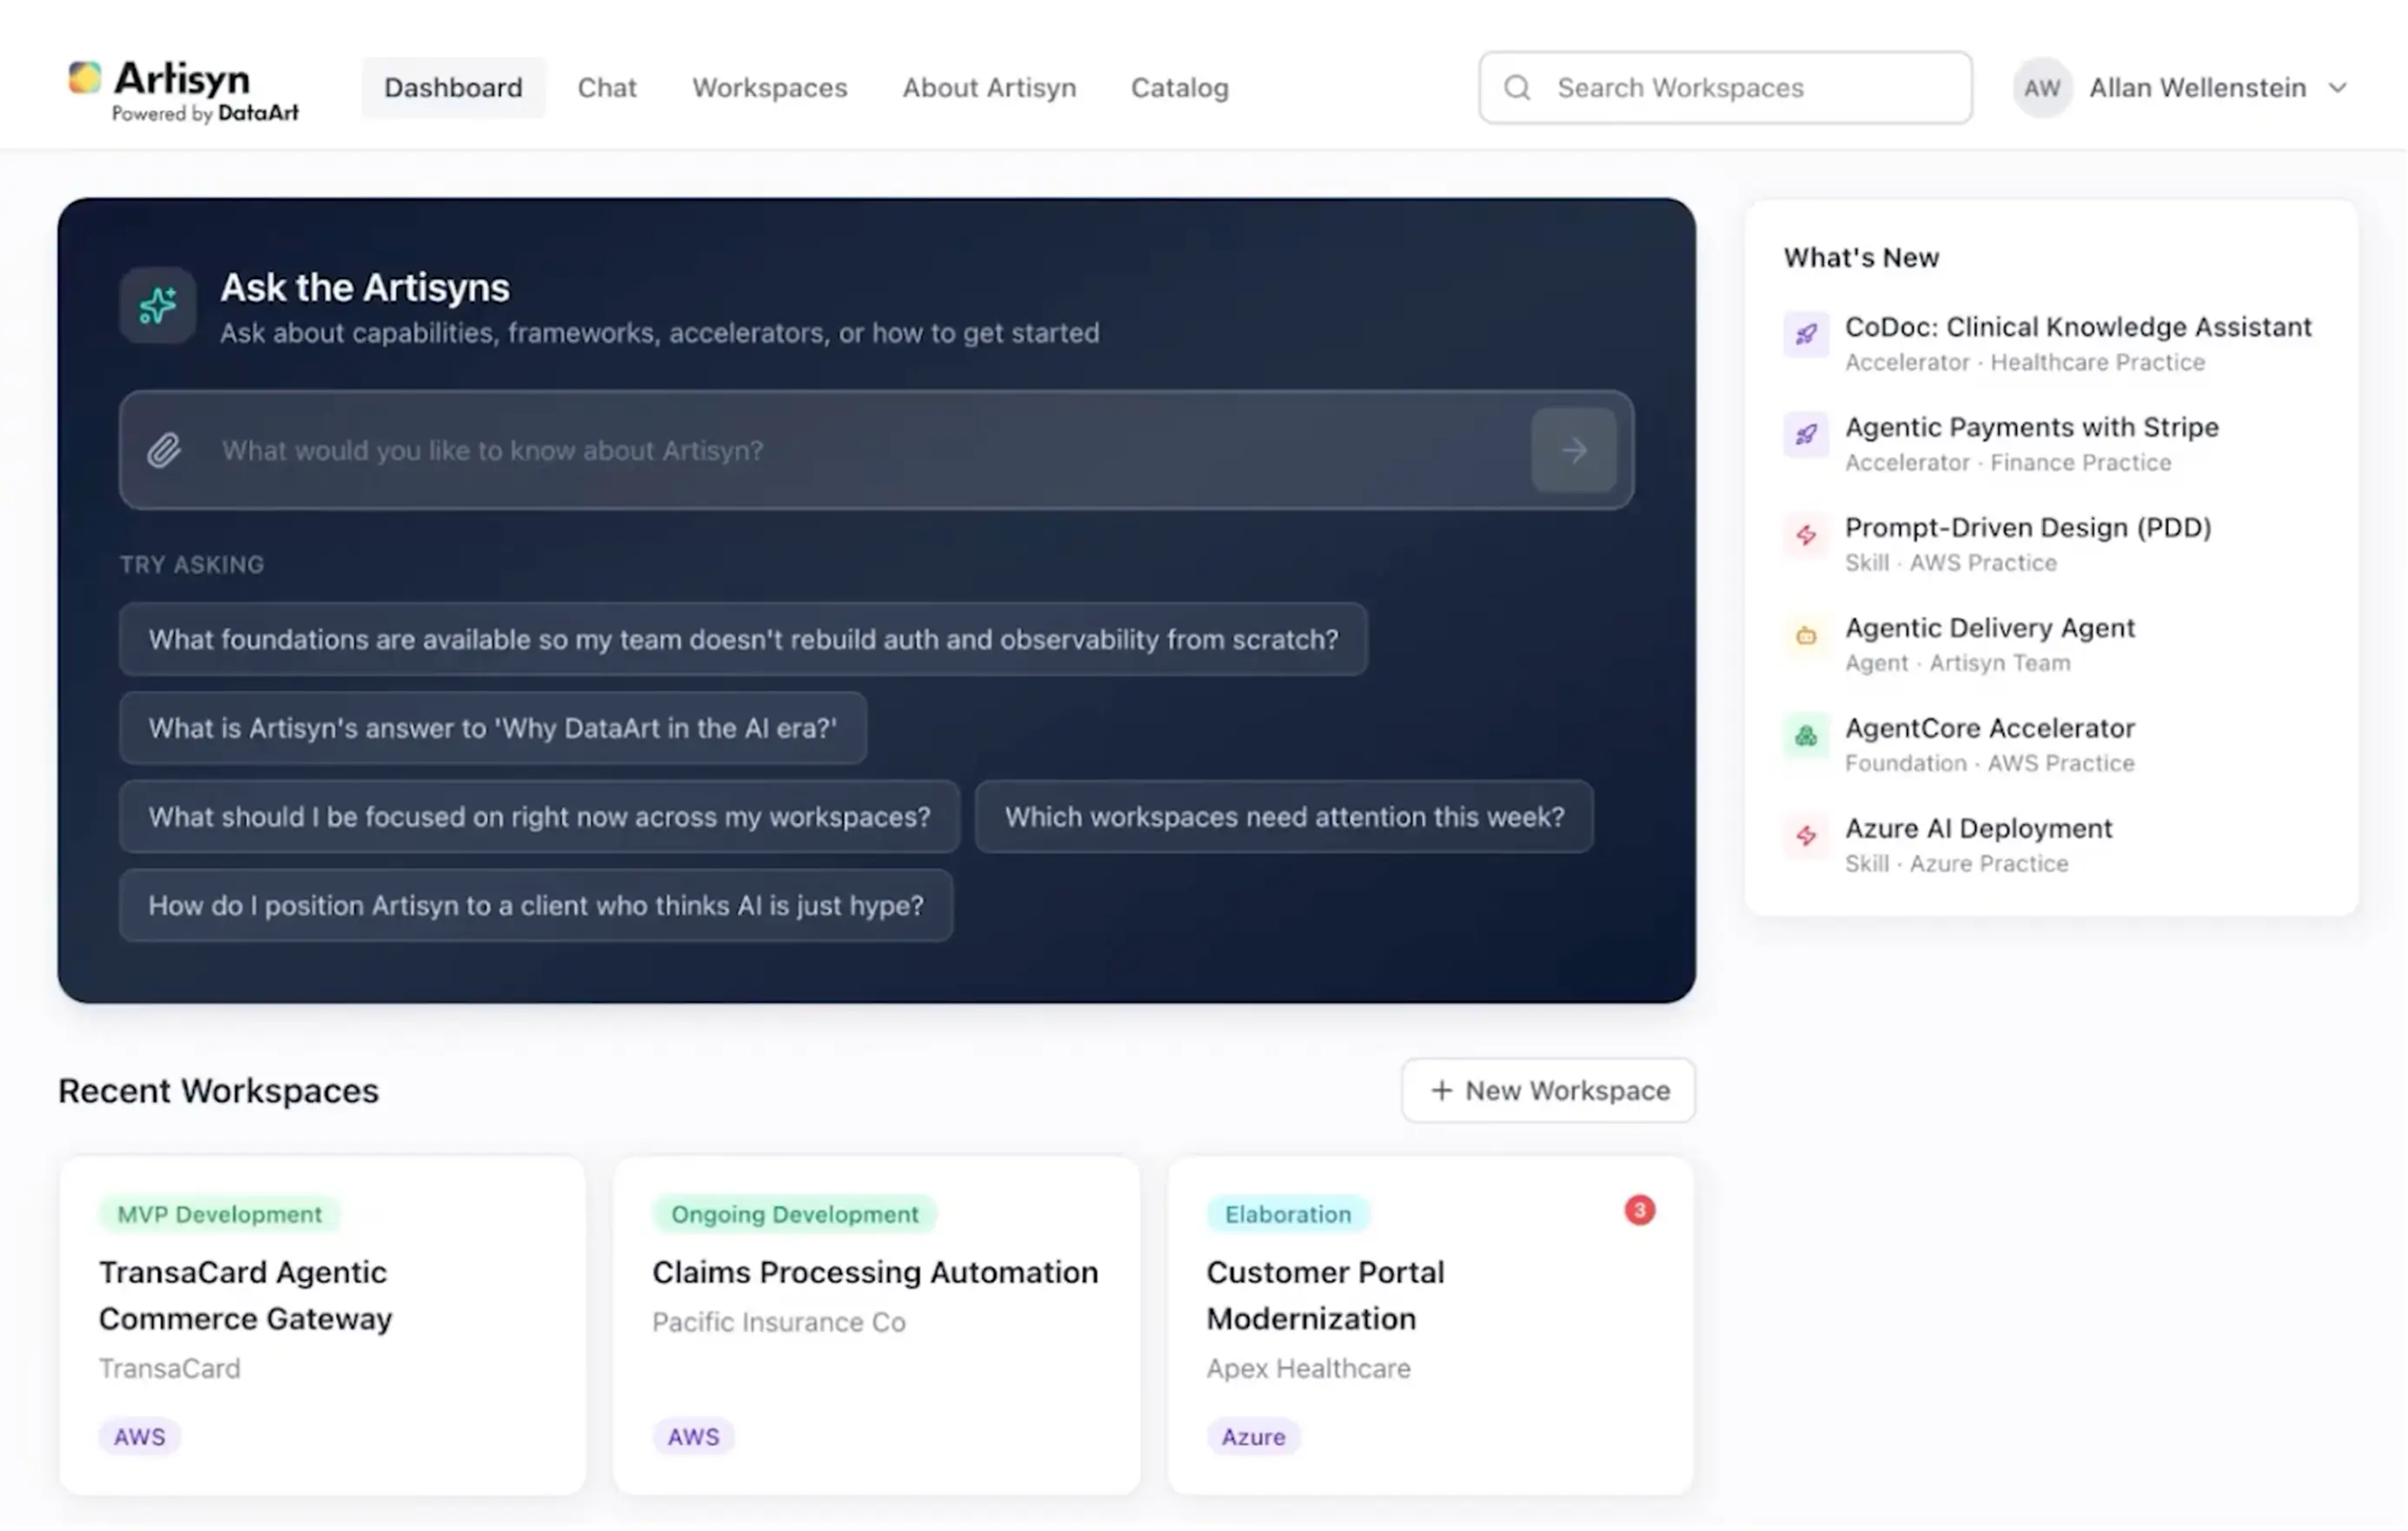Click the rocket icon next to CoDoc

(x=1806, y=335)
